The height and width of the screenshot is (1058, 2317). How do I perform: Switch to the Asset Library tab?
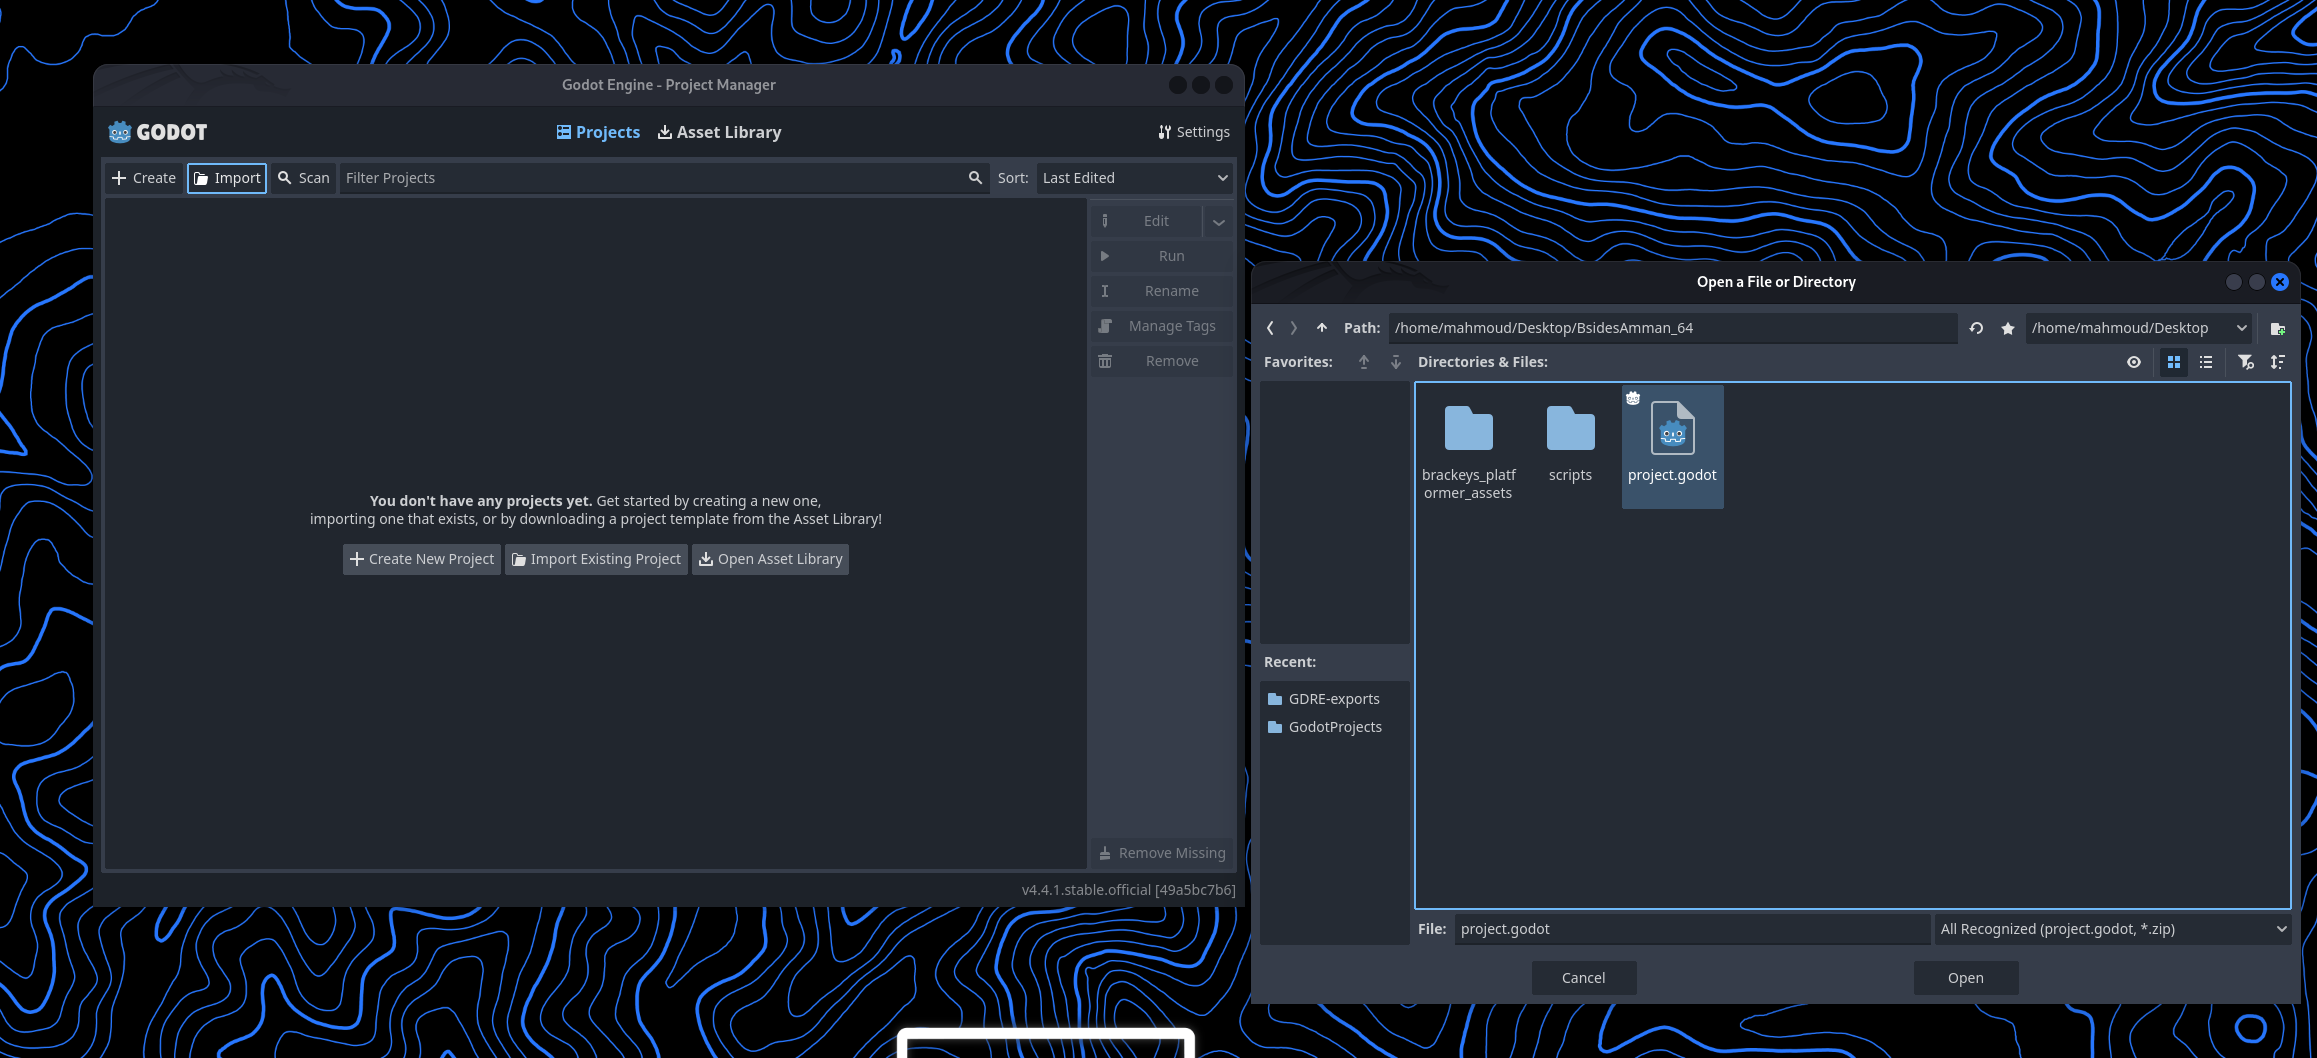[x=720, y=132]
